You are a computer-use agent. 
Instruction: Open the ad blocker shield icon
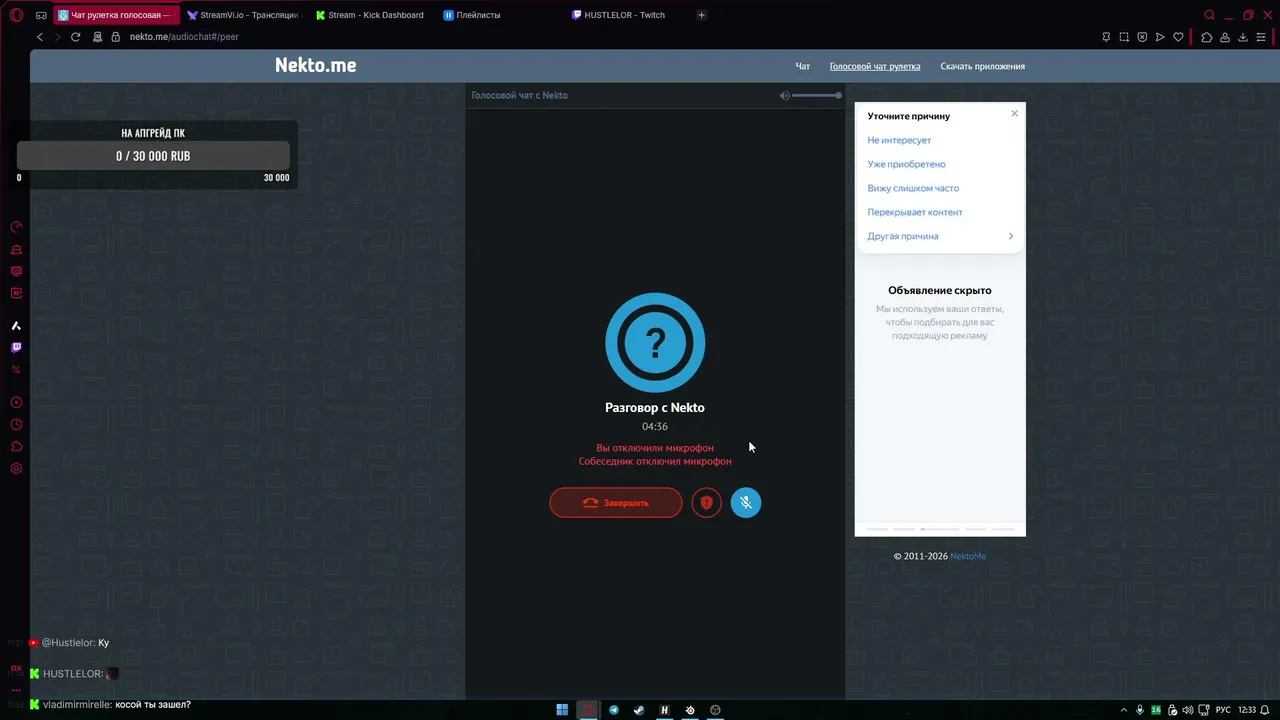(x=1142, y=37)
